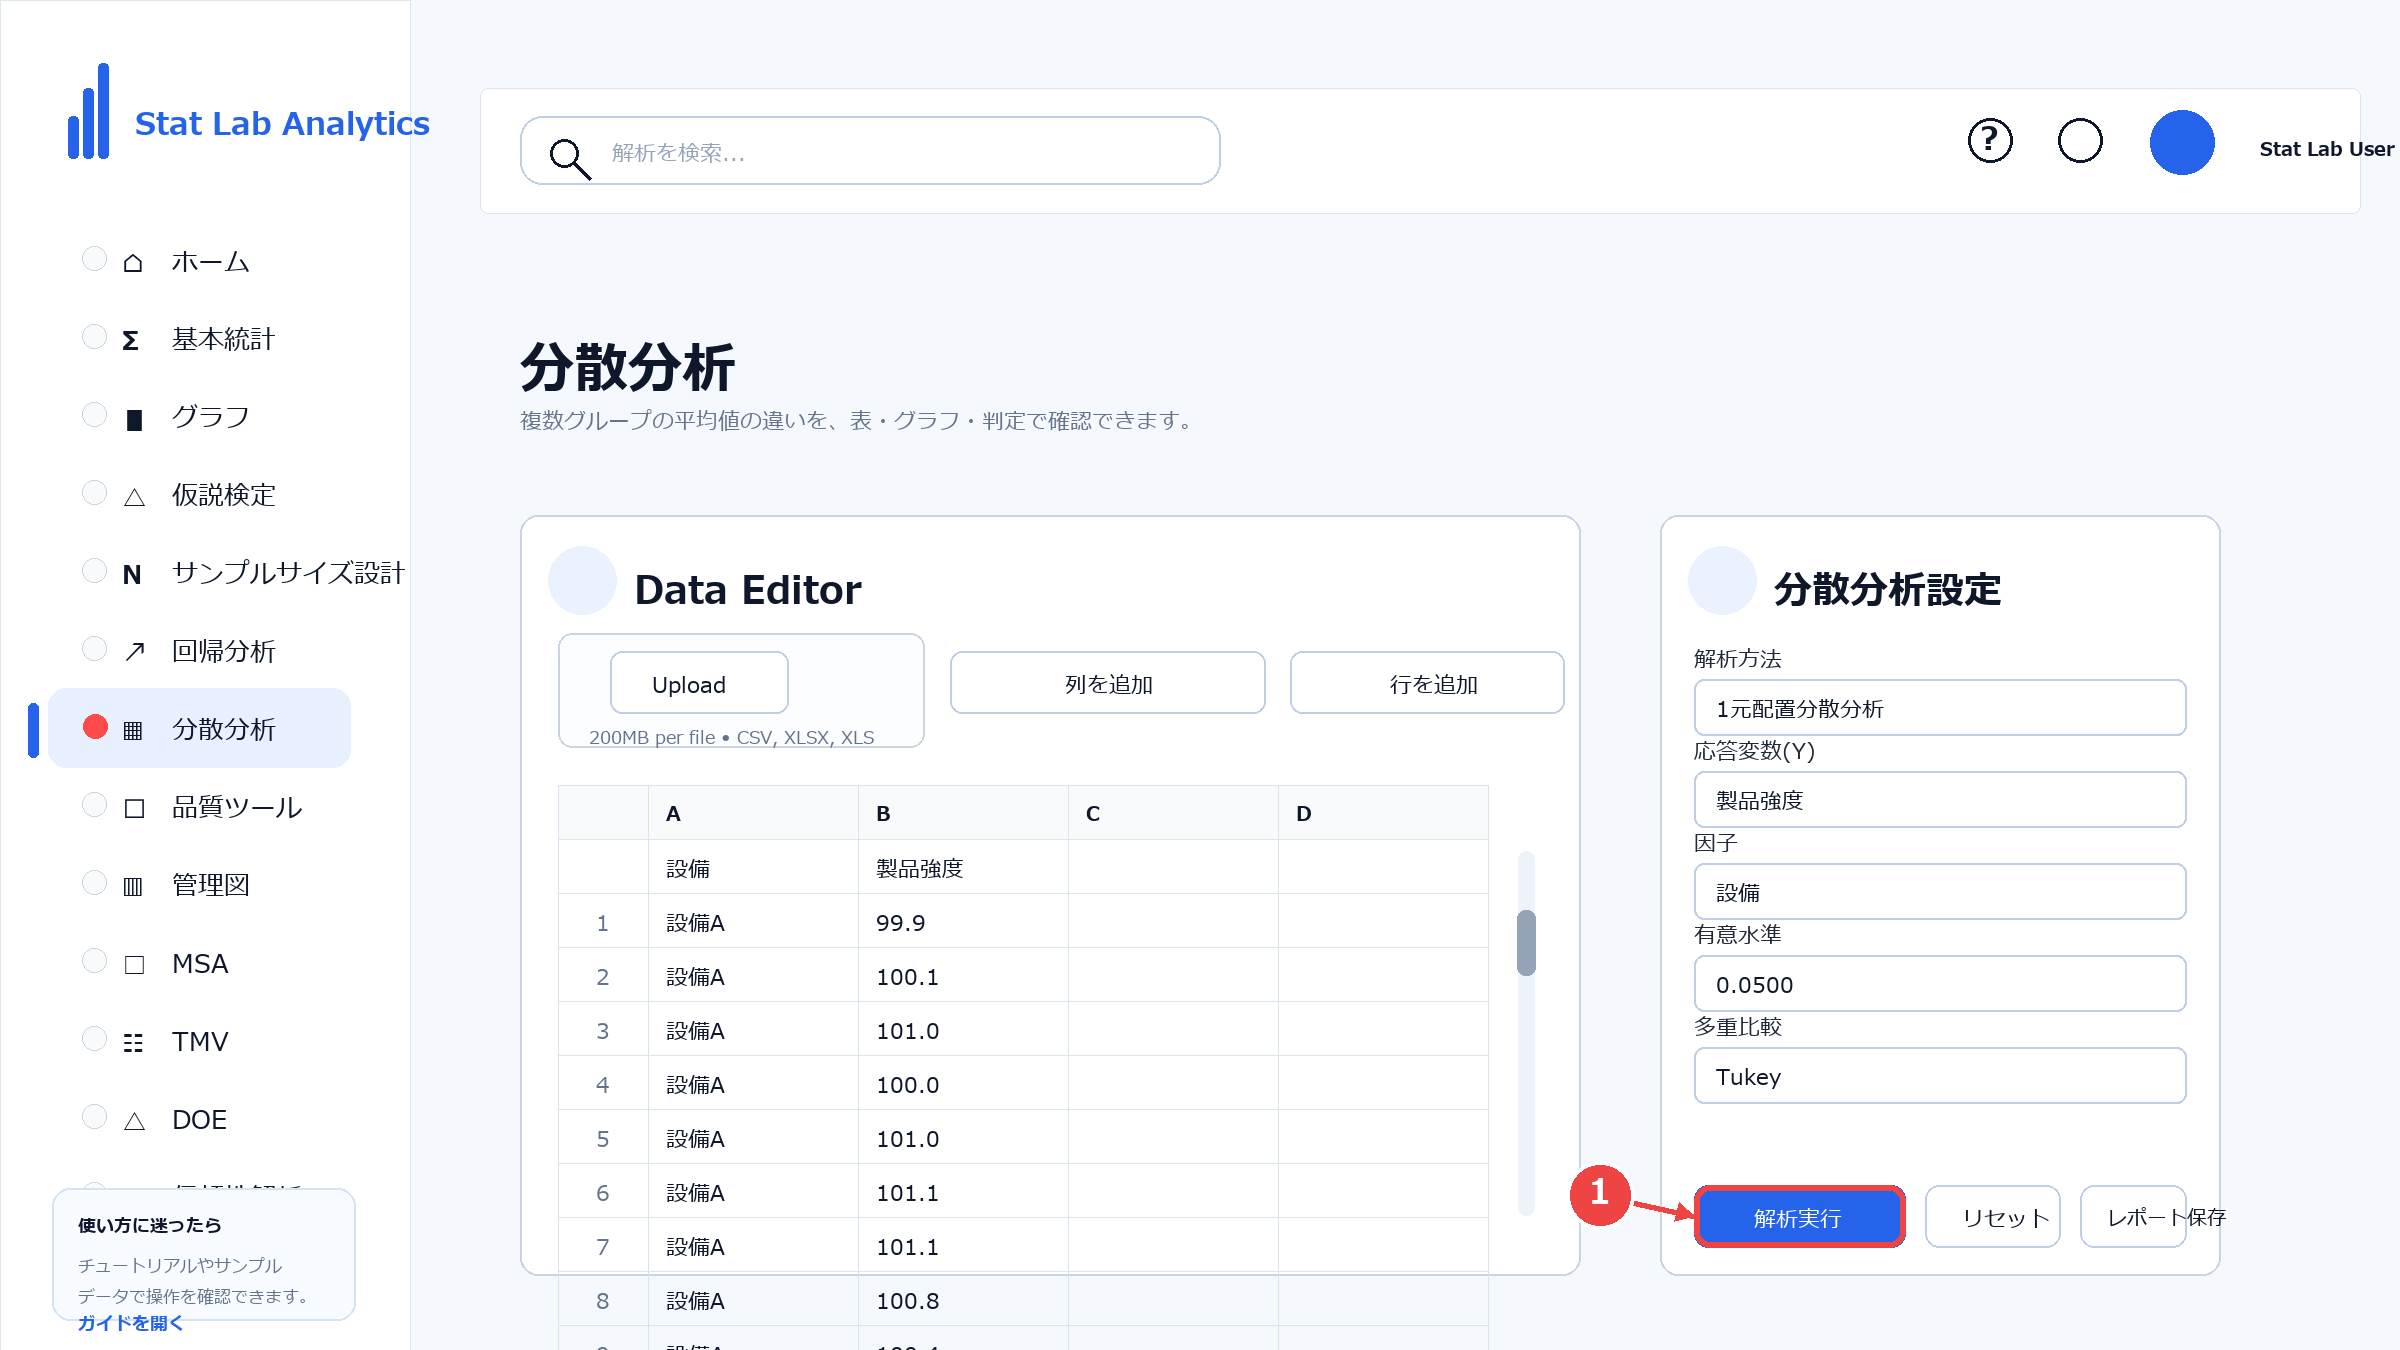2400x1350 pixels.
Task: Click 列を追加 to add a column
Action: click(x=1108, y=683)
